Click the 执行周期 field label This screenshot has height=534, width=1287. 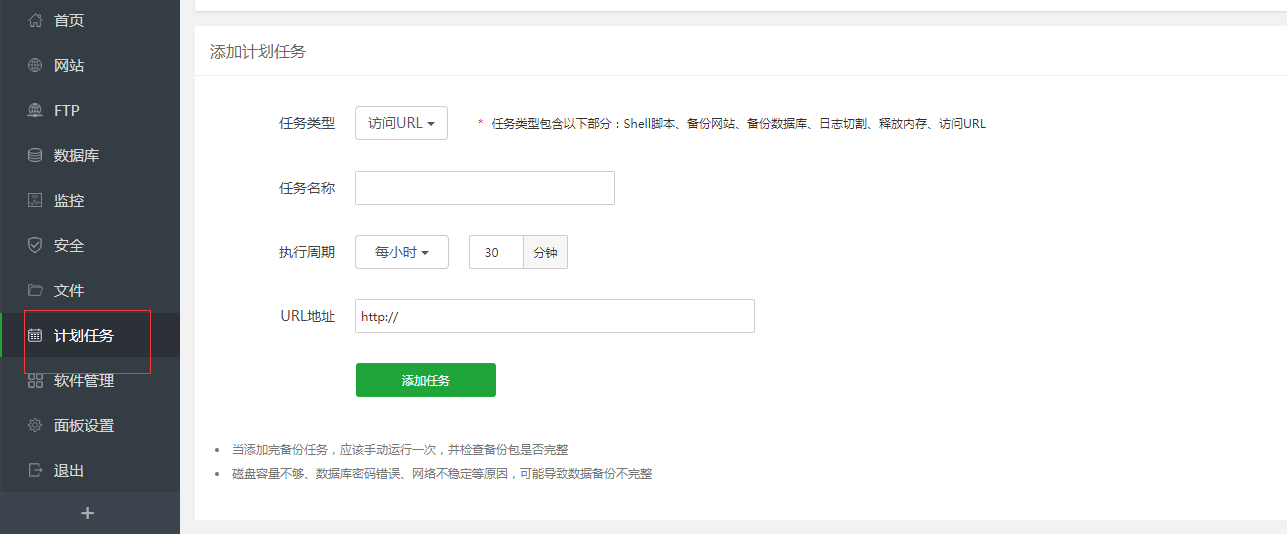coord(307,252)
